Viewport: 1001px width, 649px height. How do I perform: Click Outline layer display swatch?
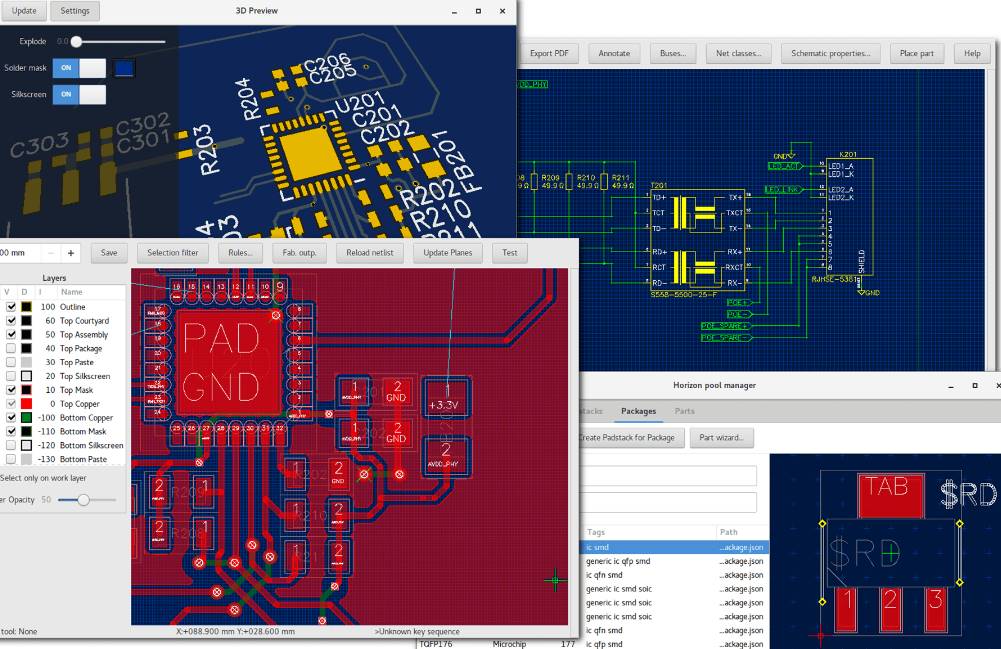point(26,307)
